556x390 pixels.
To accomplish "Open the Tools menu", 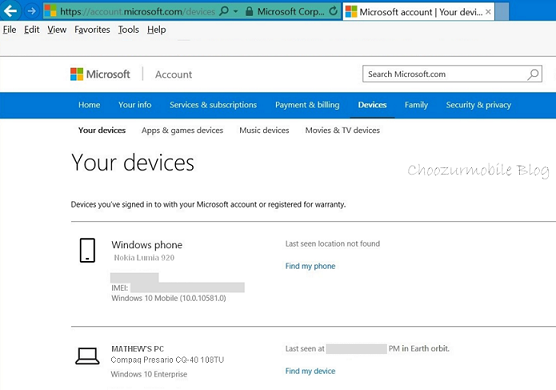I will [128, 30].
